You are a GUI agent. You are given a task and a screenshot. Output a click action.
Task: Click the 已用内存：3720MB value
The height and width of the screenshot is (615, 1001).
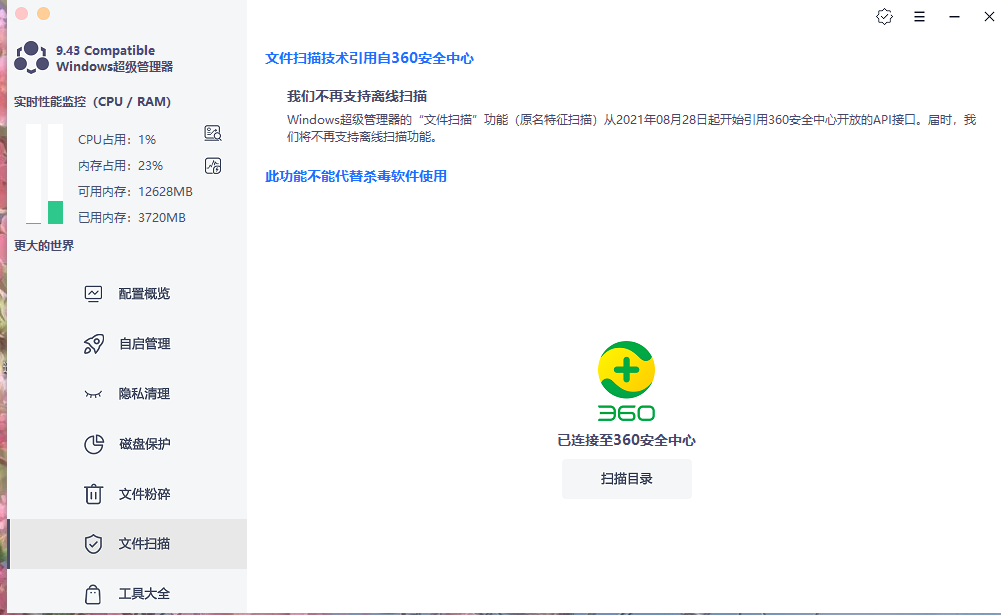[132, 218]
